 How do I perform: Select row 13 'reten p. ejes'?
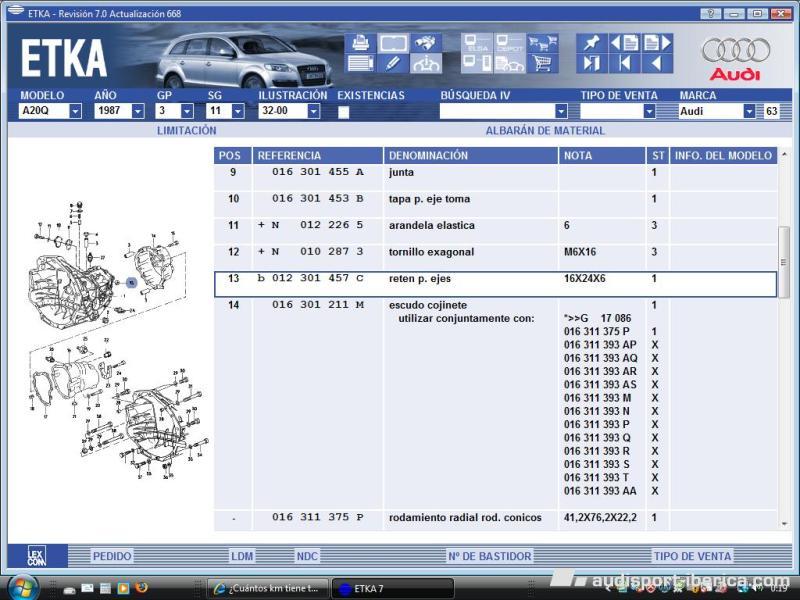(495, 284)
